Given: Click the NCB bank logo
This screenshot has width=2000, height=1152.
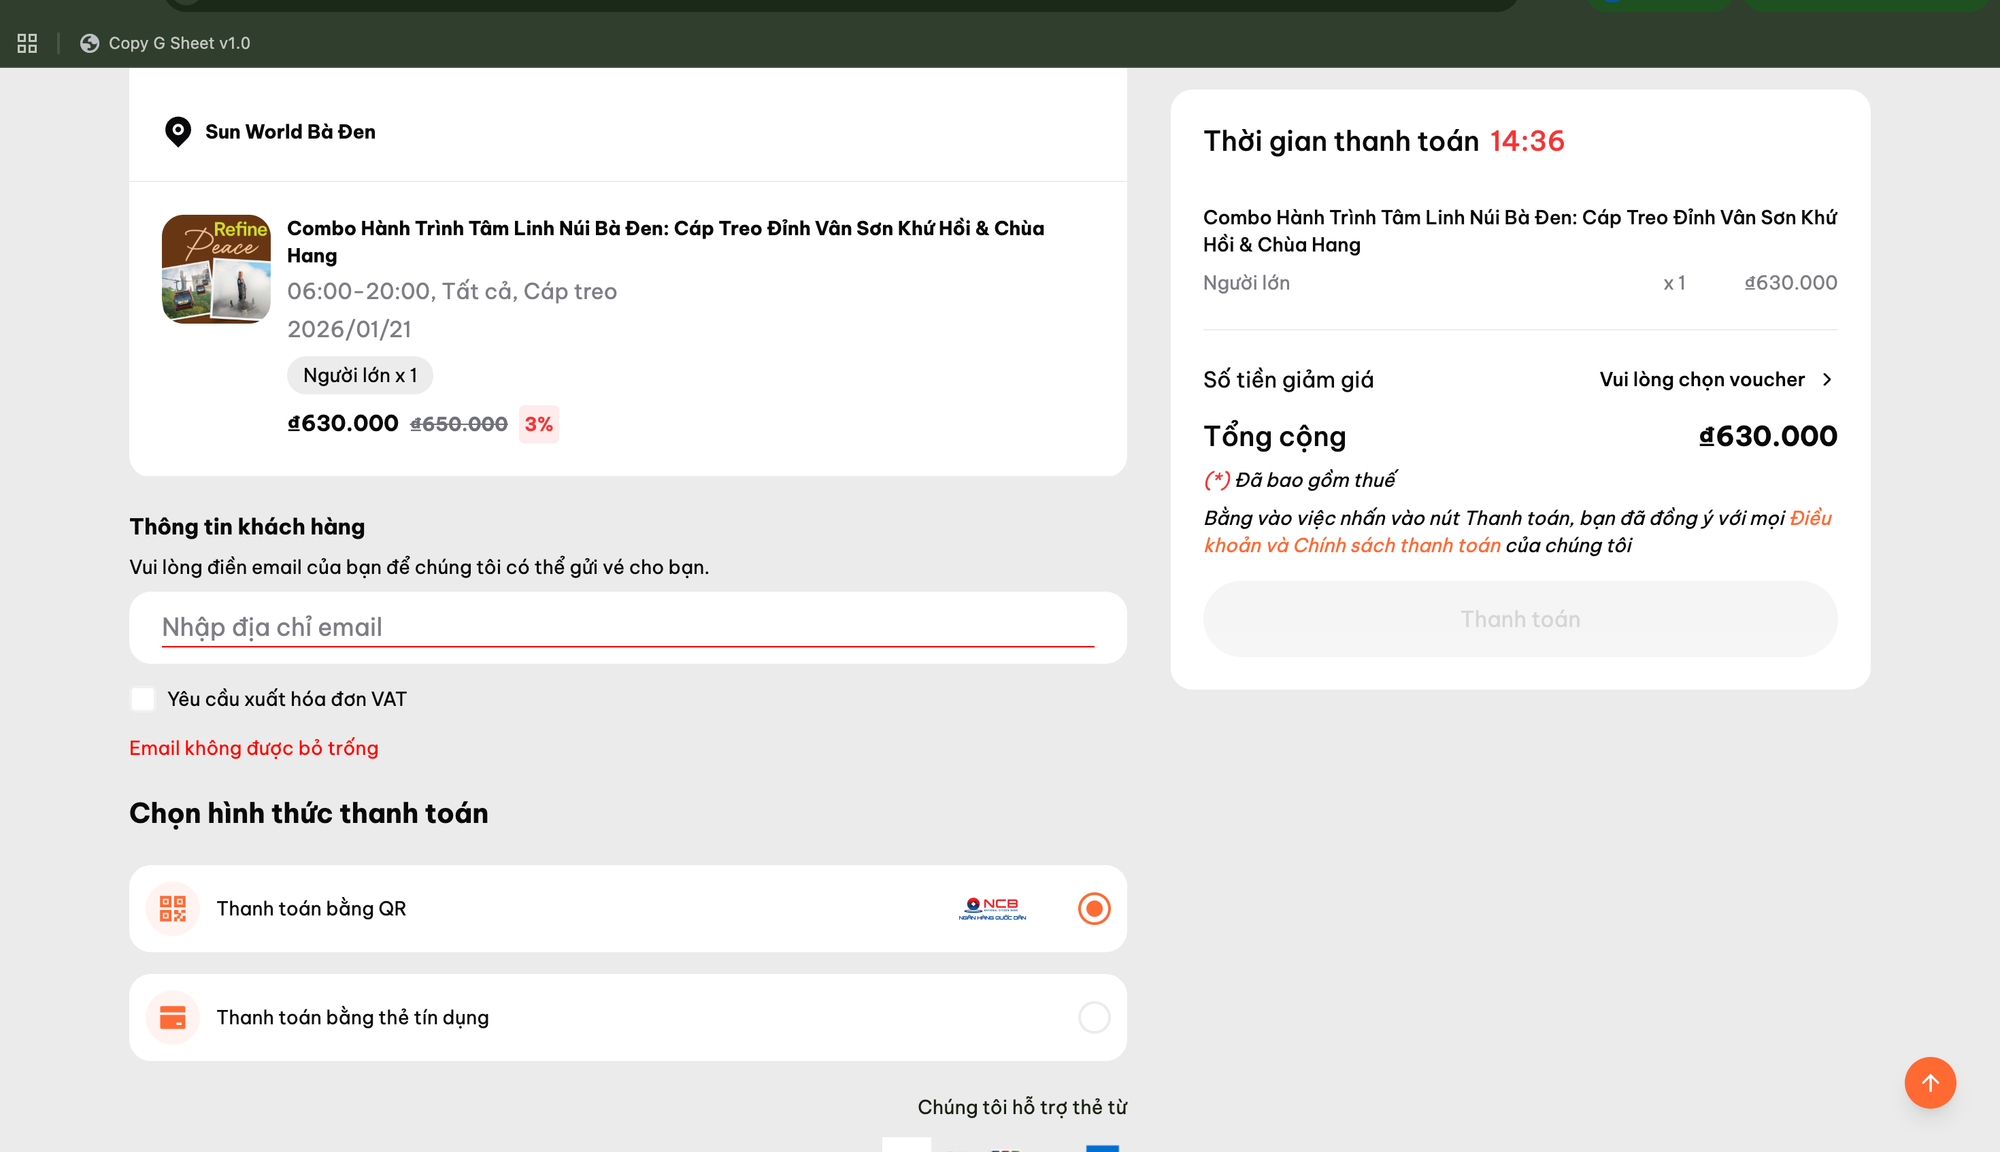Looking at the screenshot, I should [x=992, y=908].
